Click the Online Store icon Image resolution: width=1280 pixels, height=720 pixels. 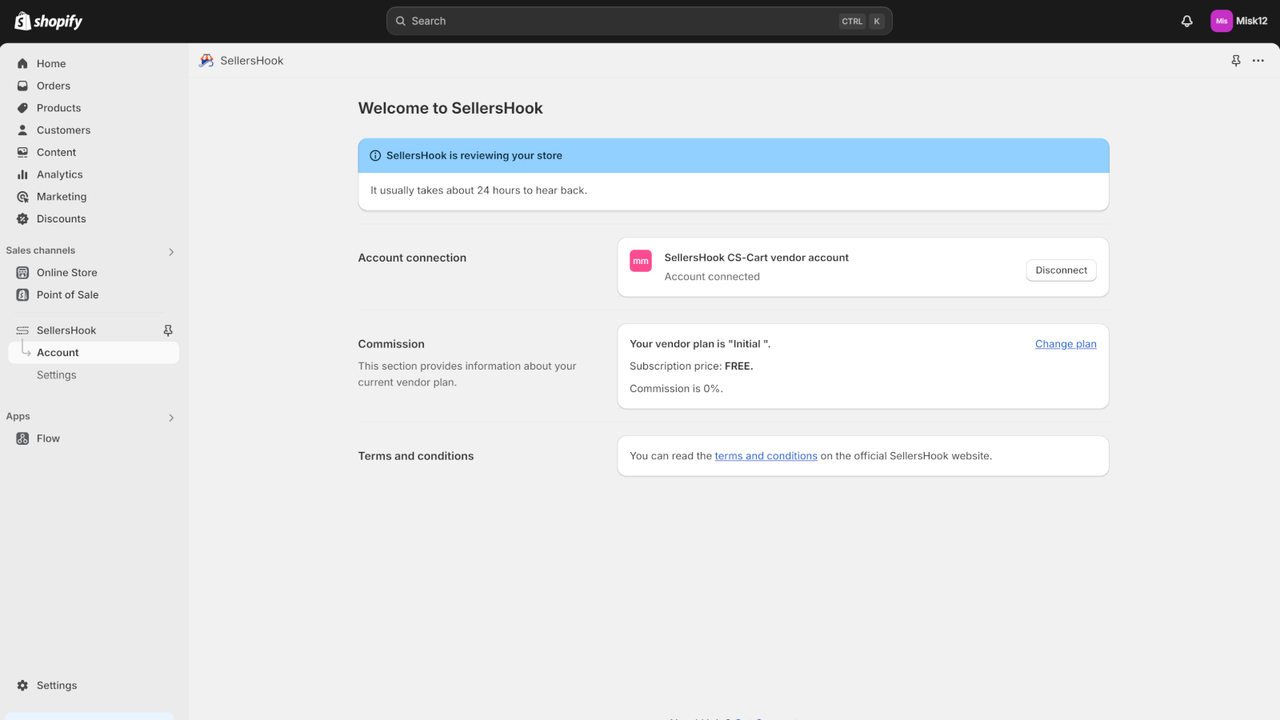tap(23, 273)
